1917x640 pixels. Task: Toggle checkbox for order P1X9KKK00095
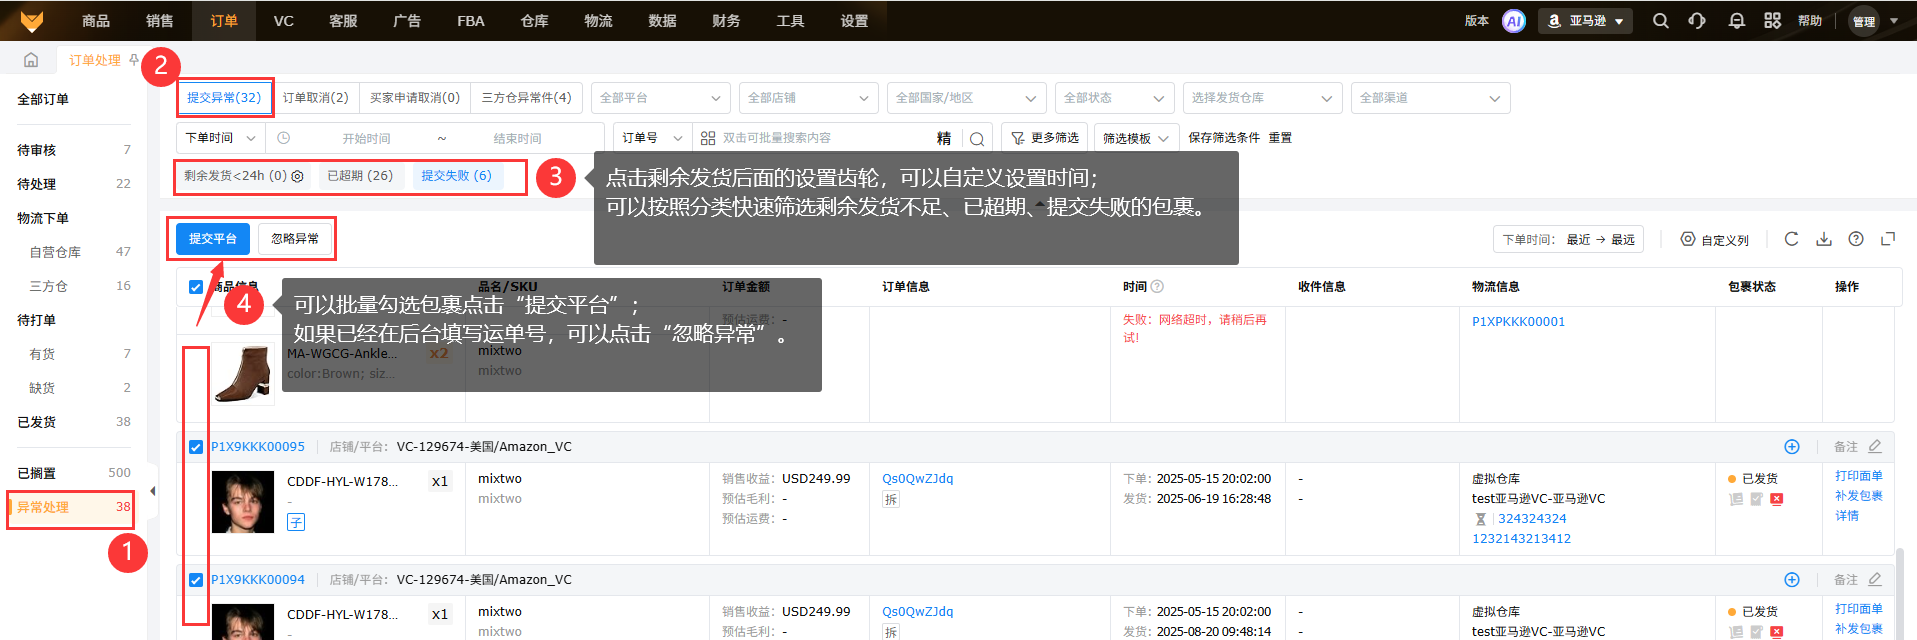[x=196, y=447]
